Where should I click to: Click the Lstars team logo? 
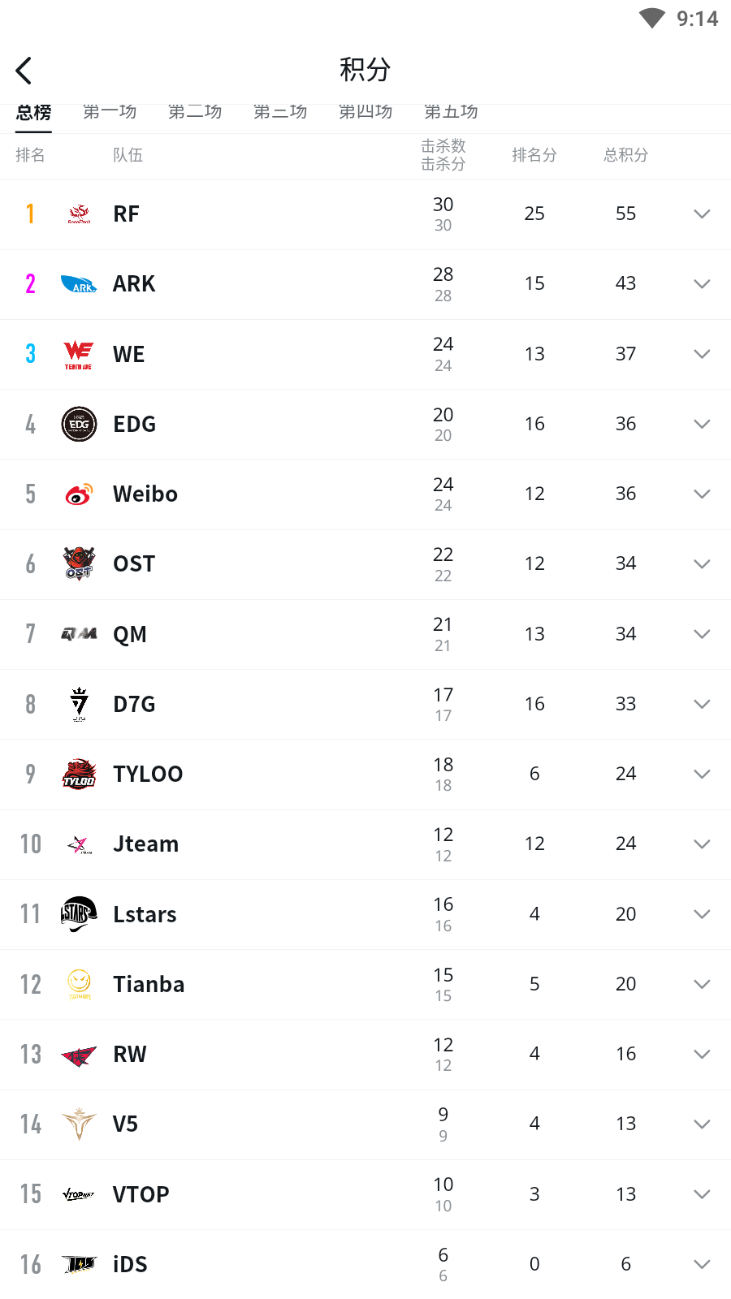pos(79,914)
